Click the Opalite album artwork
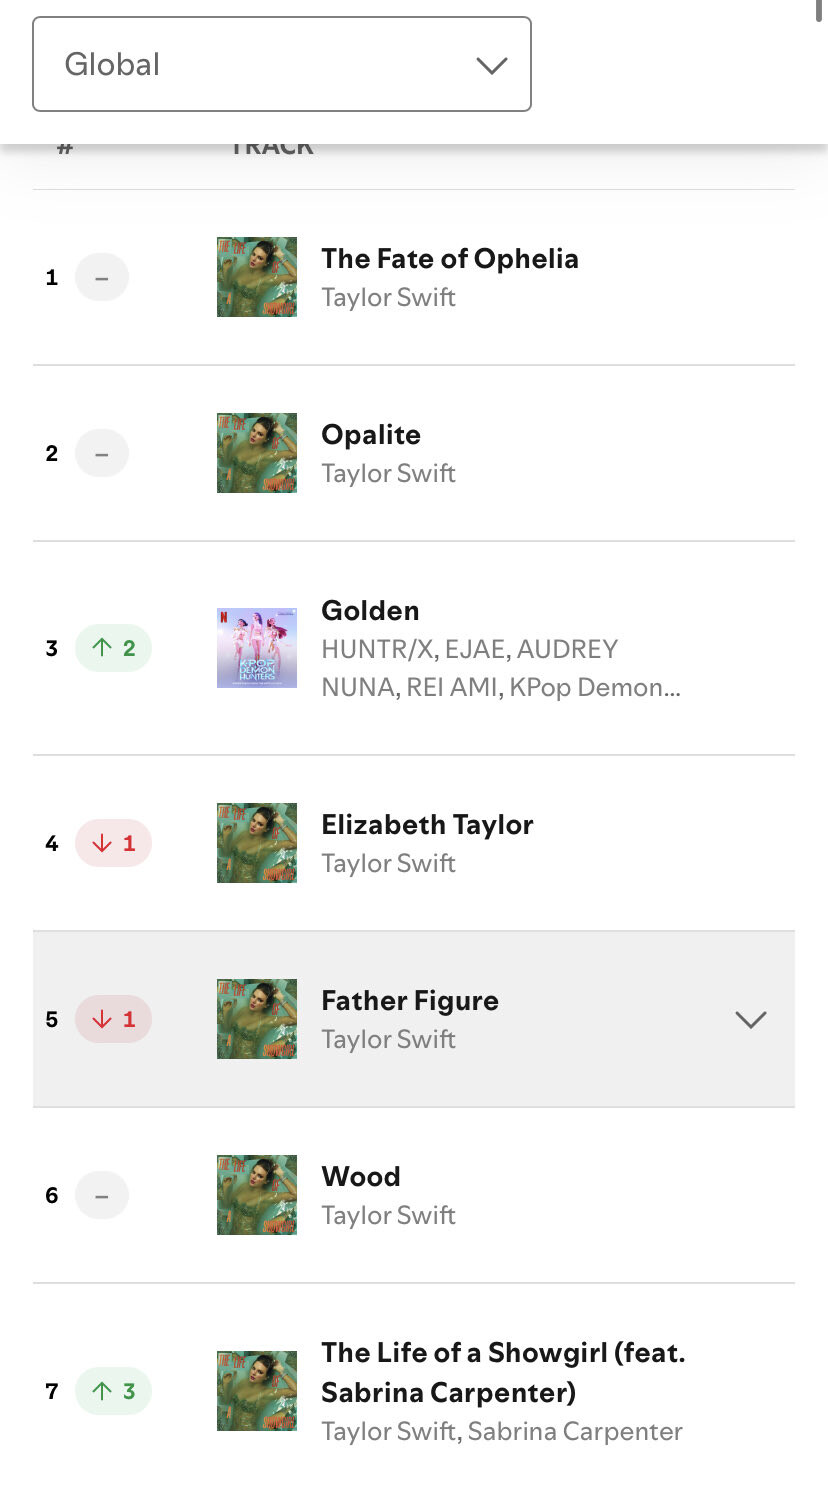This screenshot has width=828, height=1498. pos(257,453)
